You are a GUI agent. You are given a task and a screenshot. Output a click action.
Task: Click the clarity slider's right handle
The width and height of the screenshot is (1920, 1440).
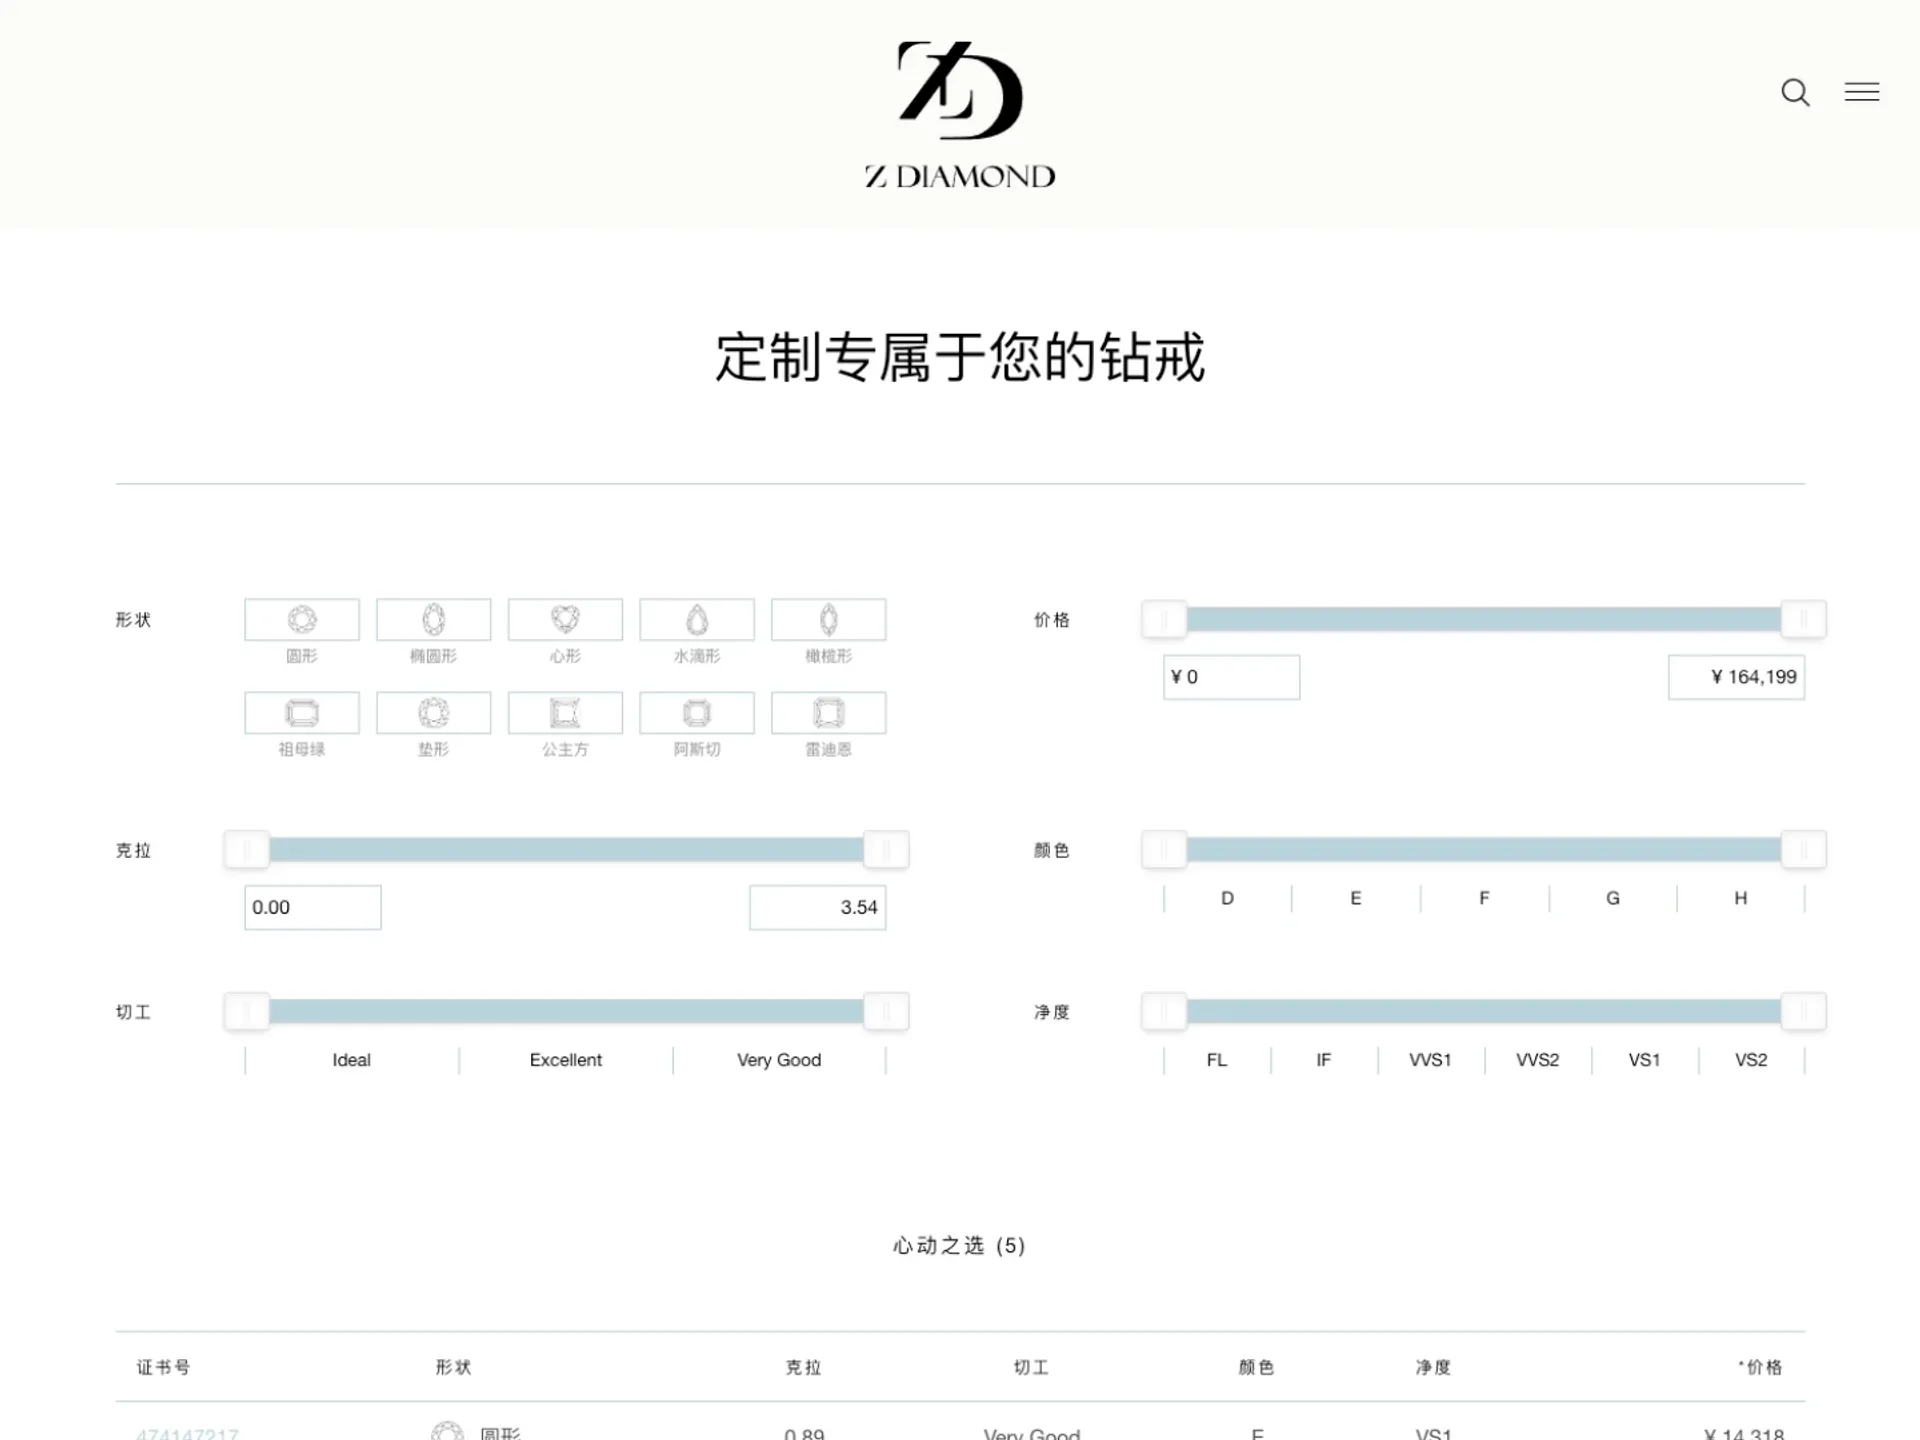(x=1803, y=1012)
